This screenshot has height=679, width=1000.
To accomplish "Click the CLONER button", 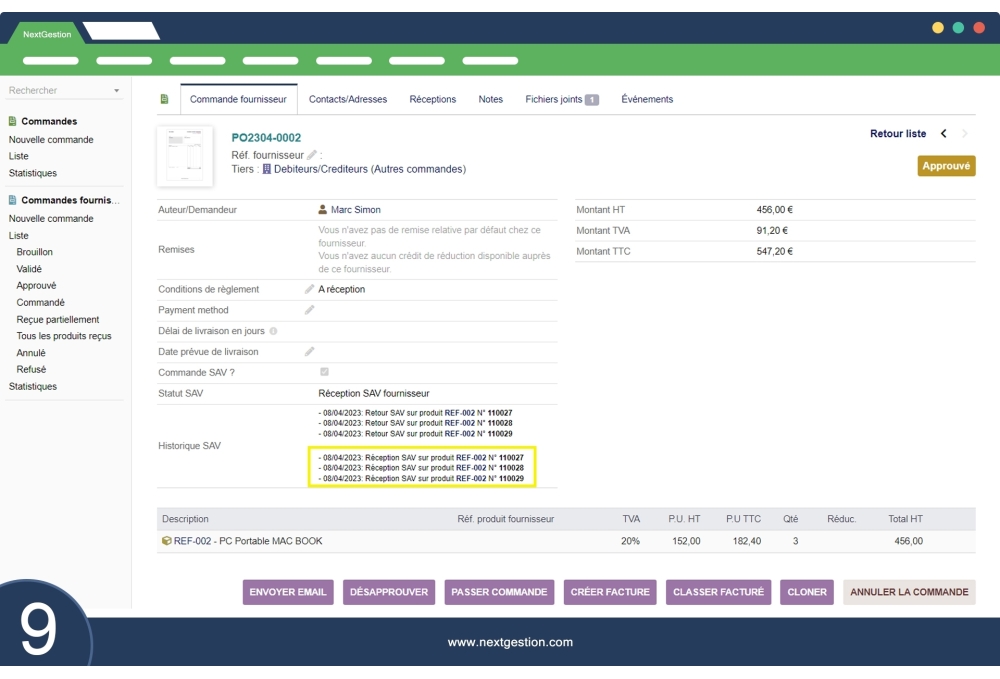I will [807, 592].
